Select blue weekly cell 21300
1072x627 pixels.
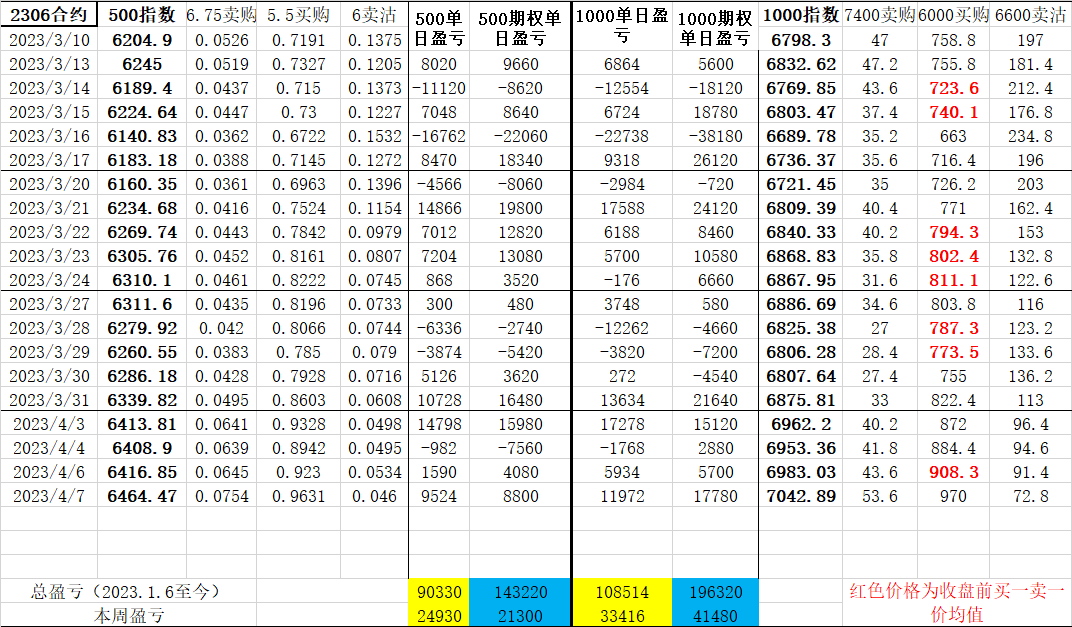tap(520, 615)
